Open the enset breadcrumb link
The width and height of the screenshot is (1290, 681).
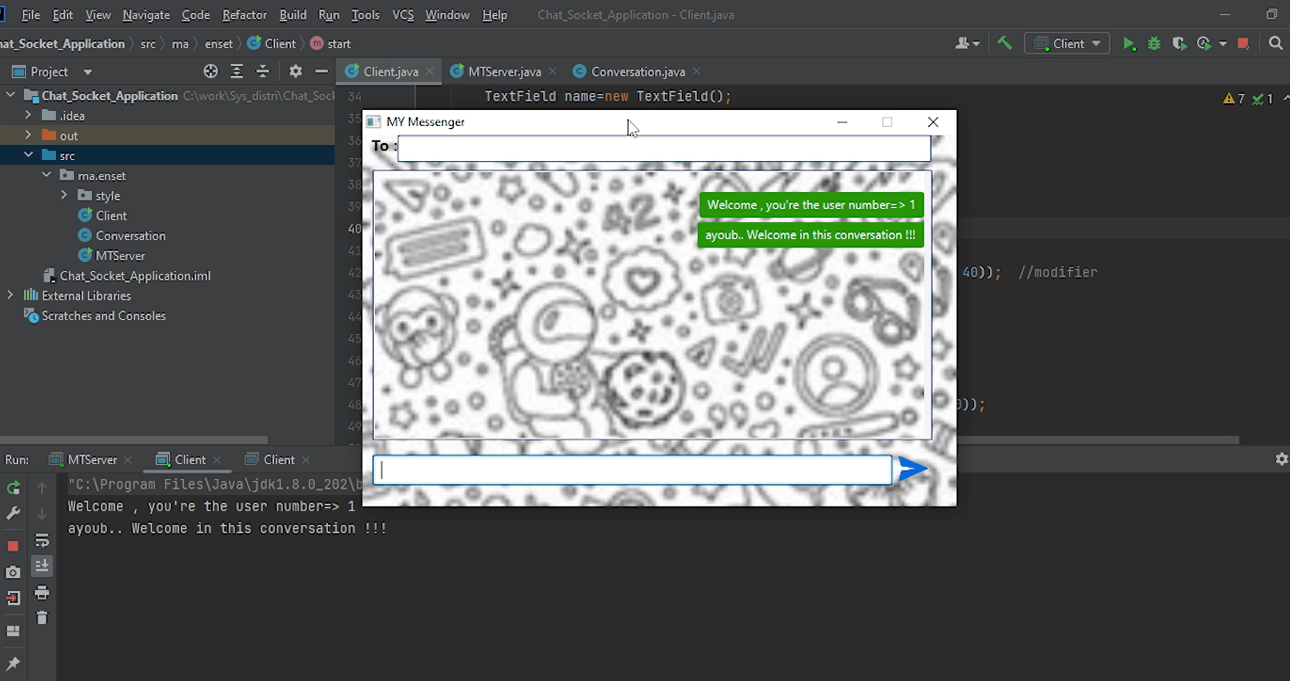(x=218, y=44)
